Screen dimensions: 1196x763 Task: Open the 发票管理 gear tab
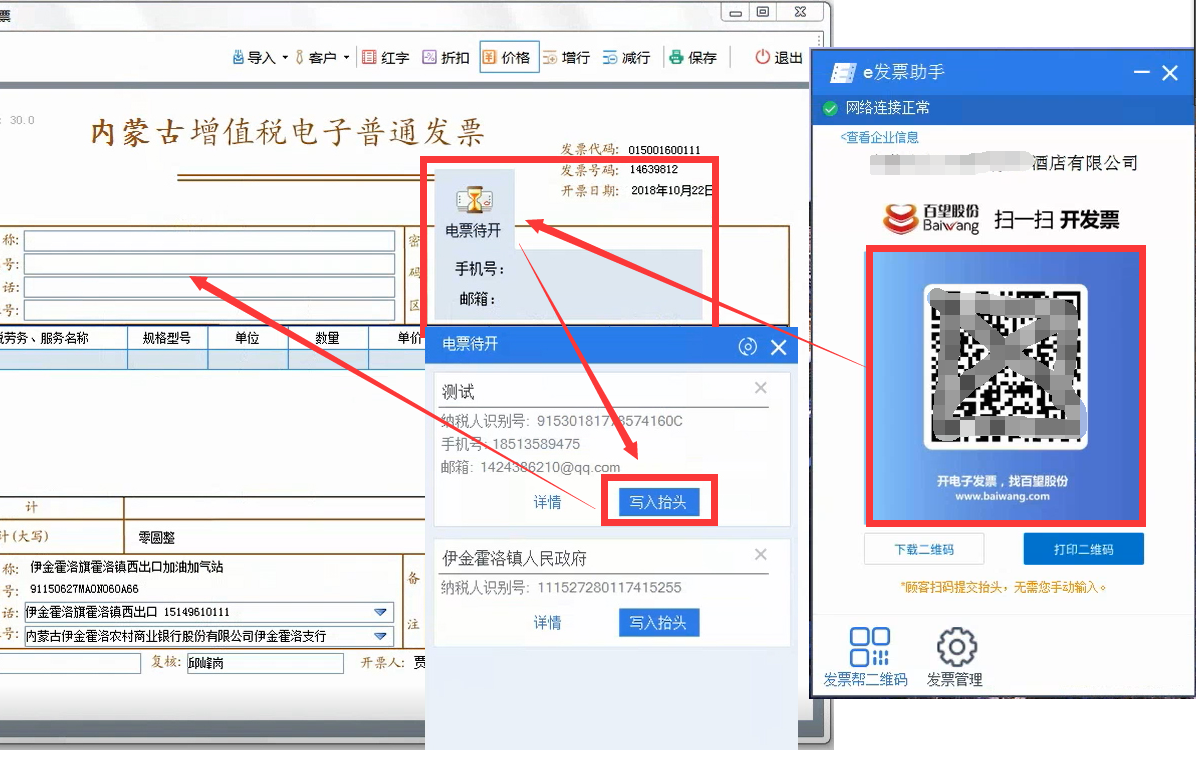click(x=955, y=657)
